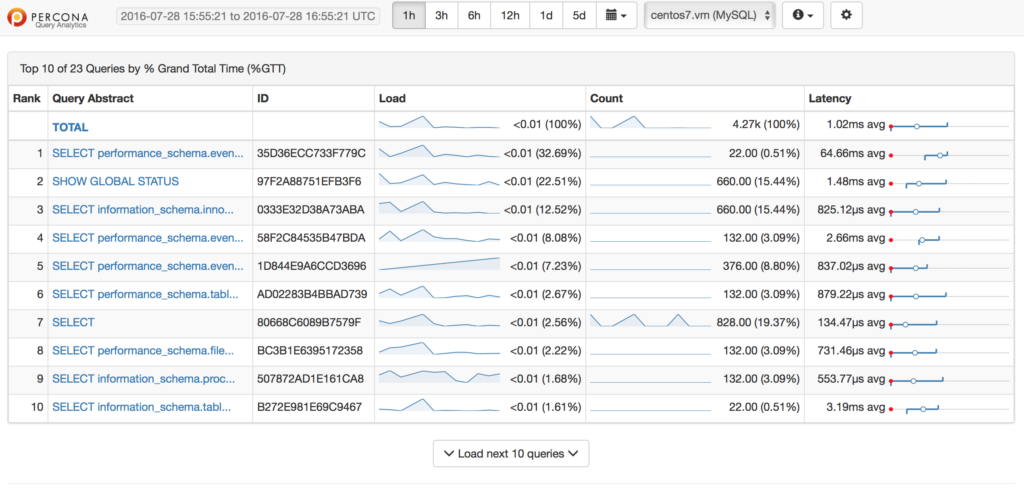
Task: Click query ID 507872AD1E161CA8
Action: (x=310, y=379)
